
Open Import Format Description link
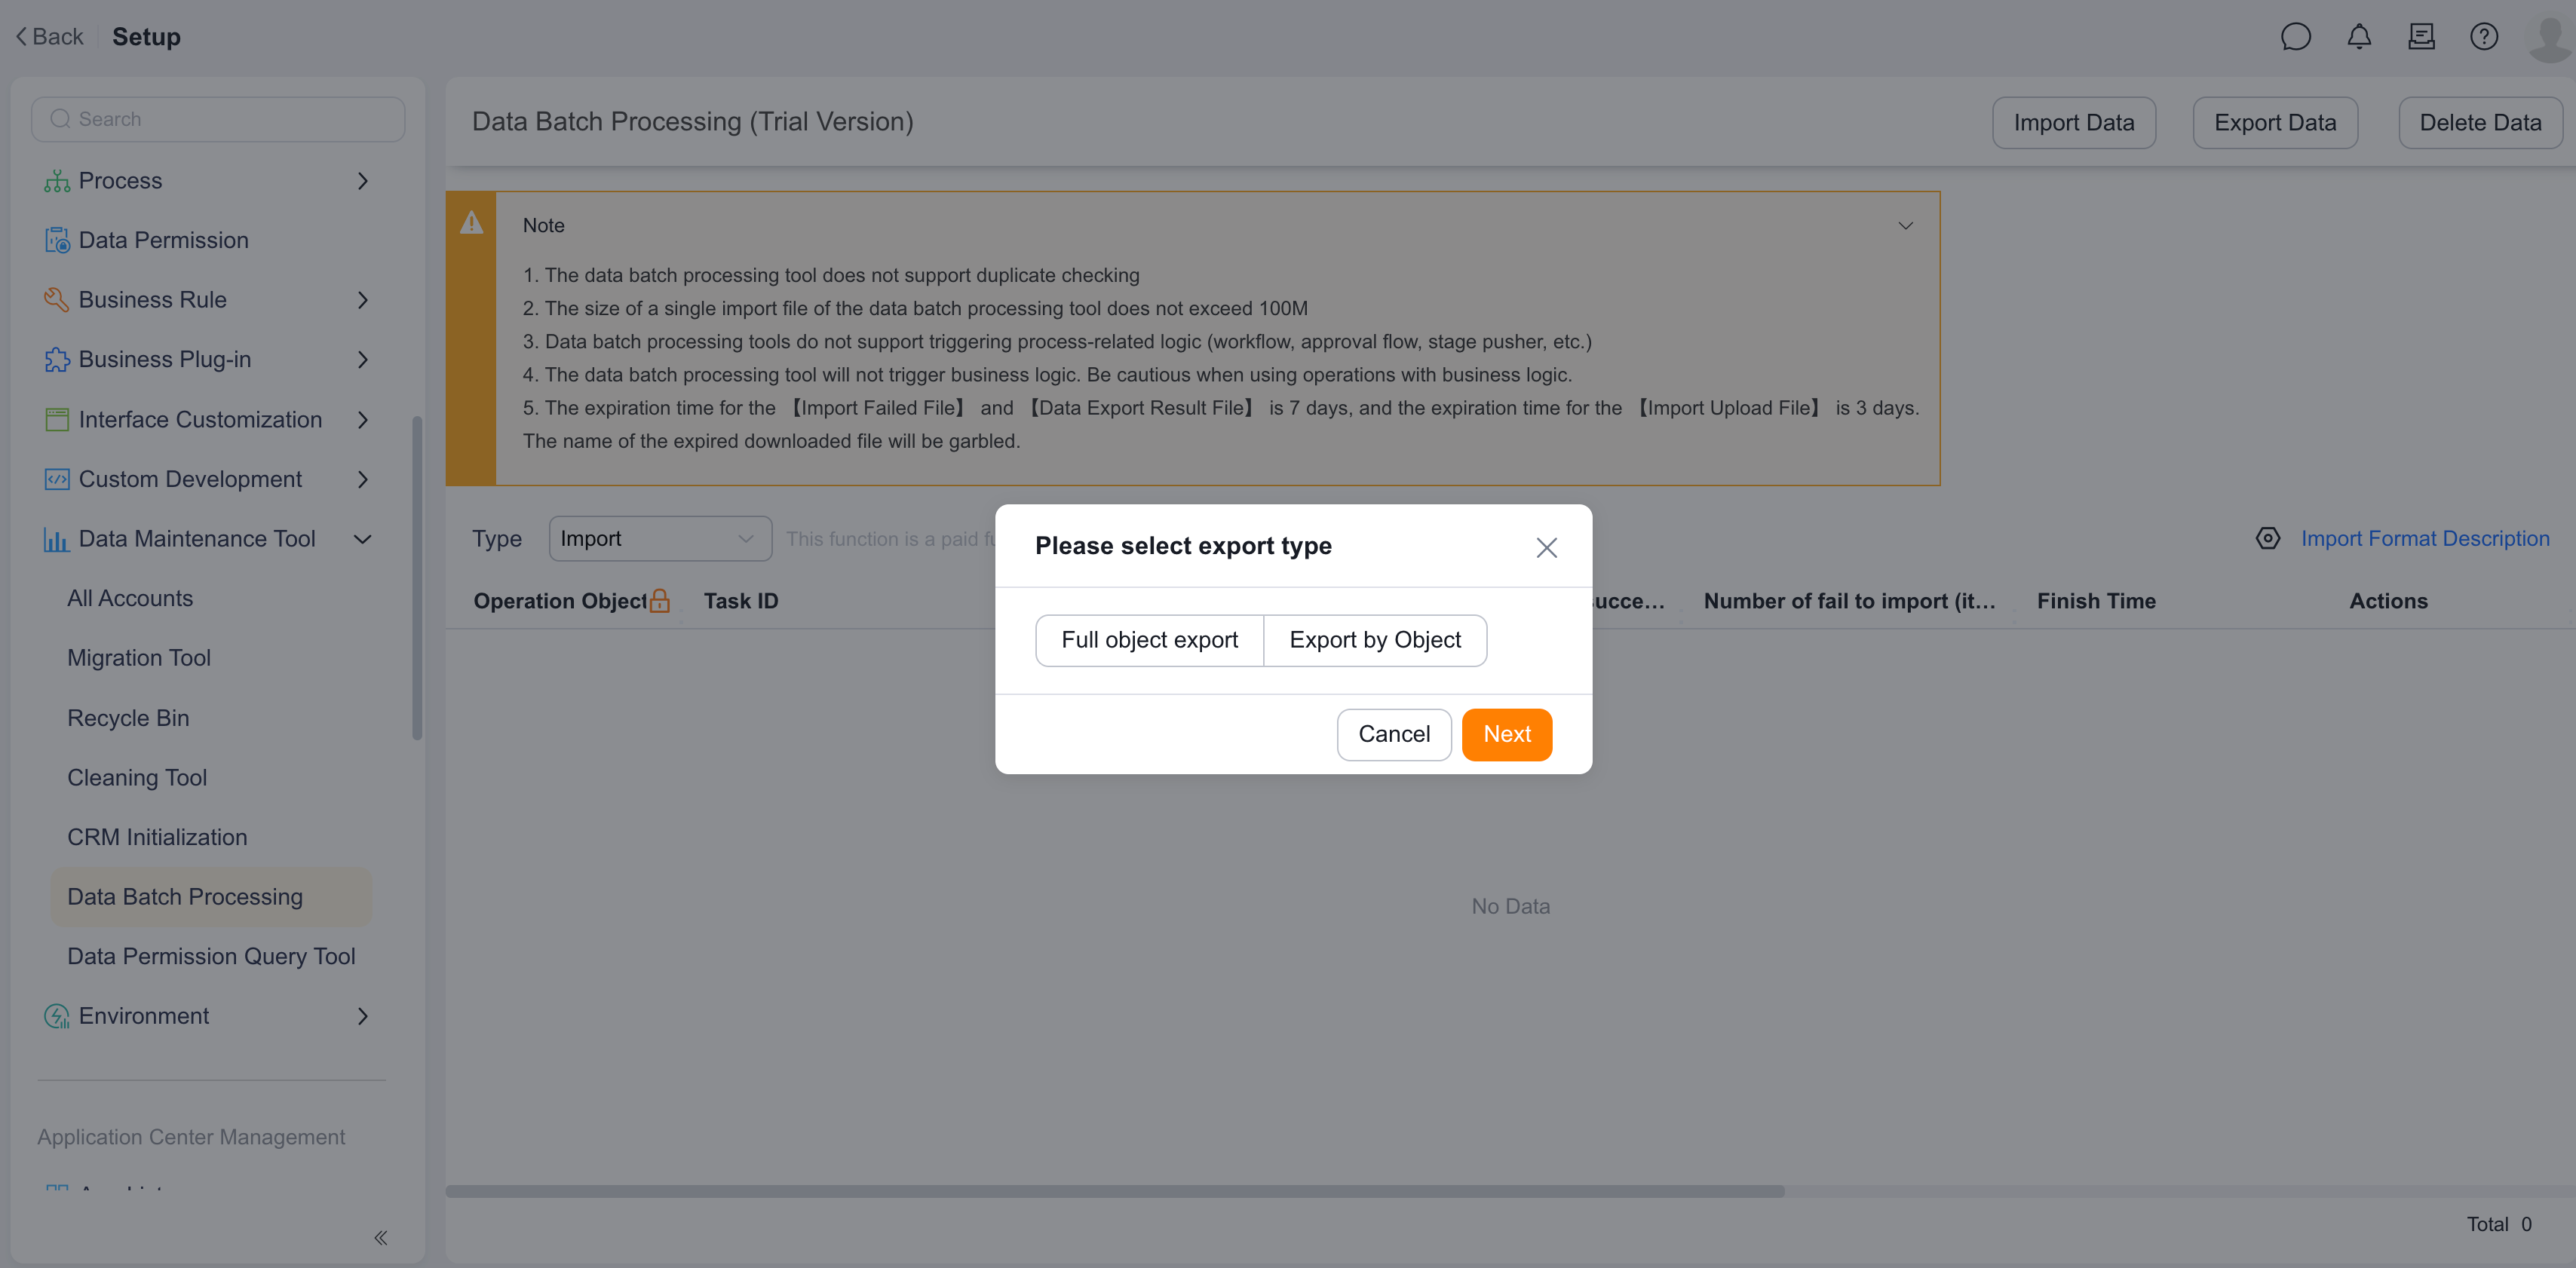[x=2425, y=539]
